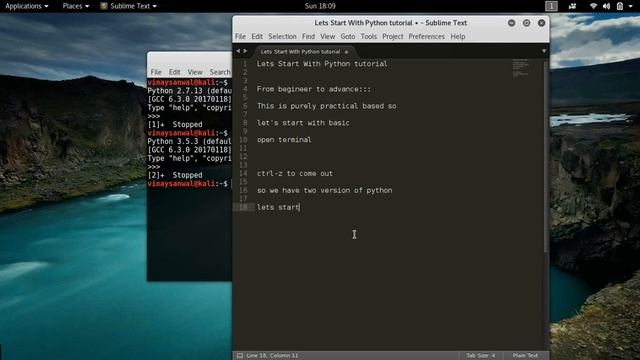Open the Selection menu
Screen dimensions: 640x360
[x=282, y=36]
